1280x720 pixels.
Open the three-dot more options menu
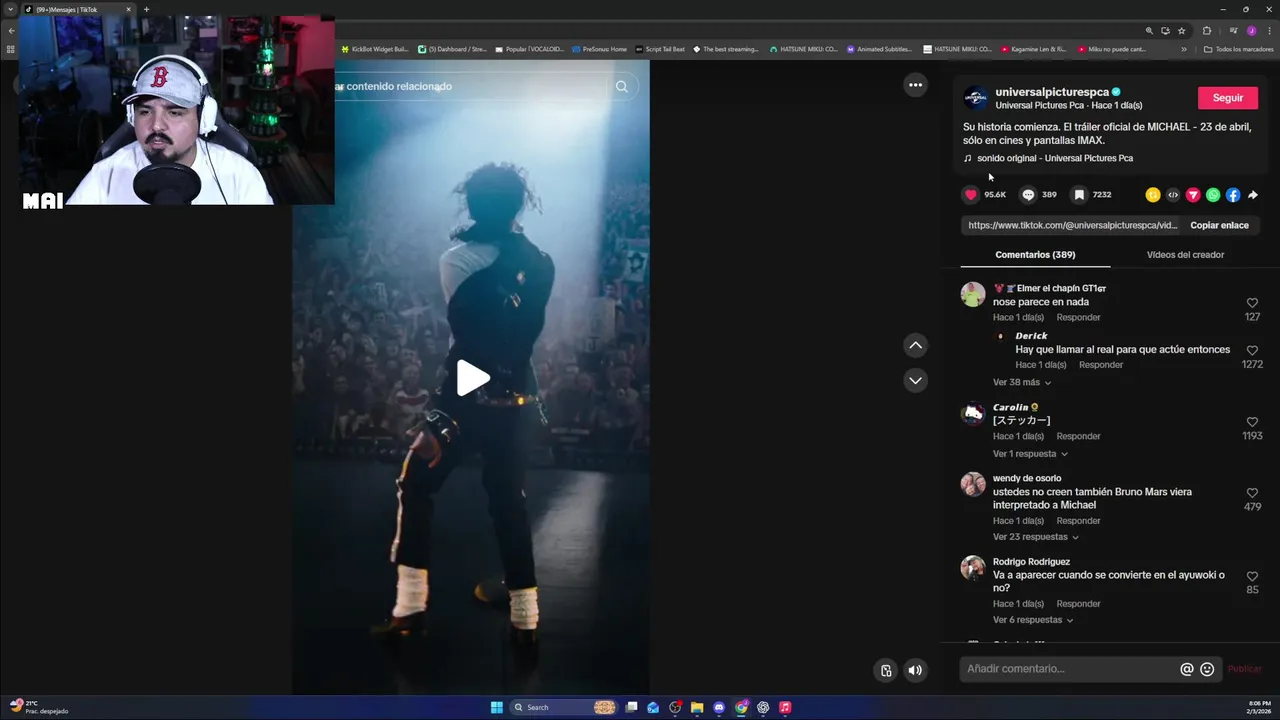pyautogui.click(x=915, y=85)
